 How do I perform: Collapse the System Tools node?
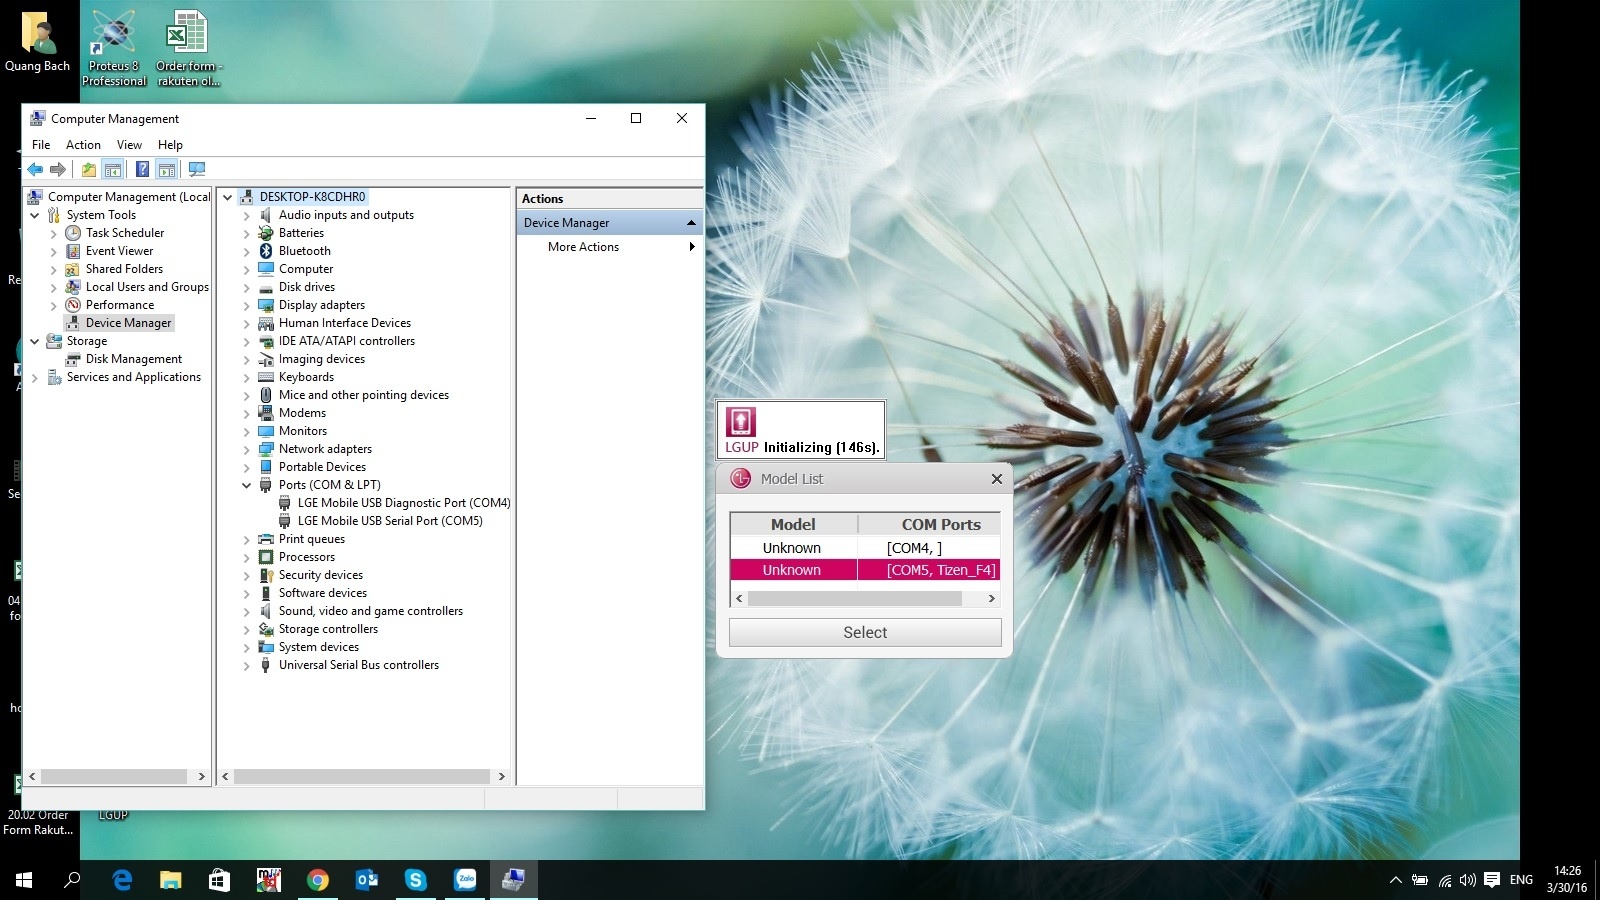35,215
